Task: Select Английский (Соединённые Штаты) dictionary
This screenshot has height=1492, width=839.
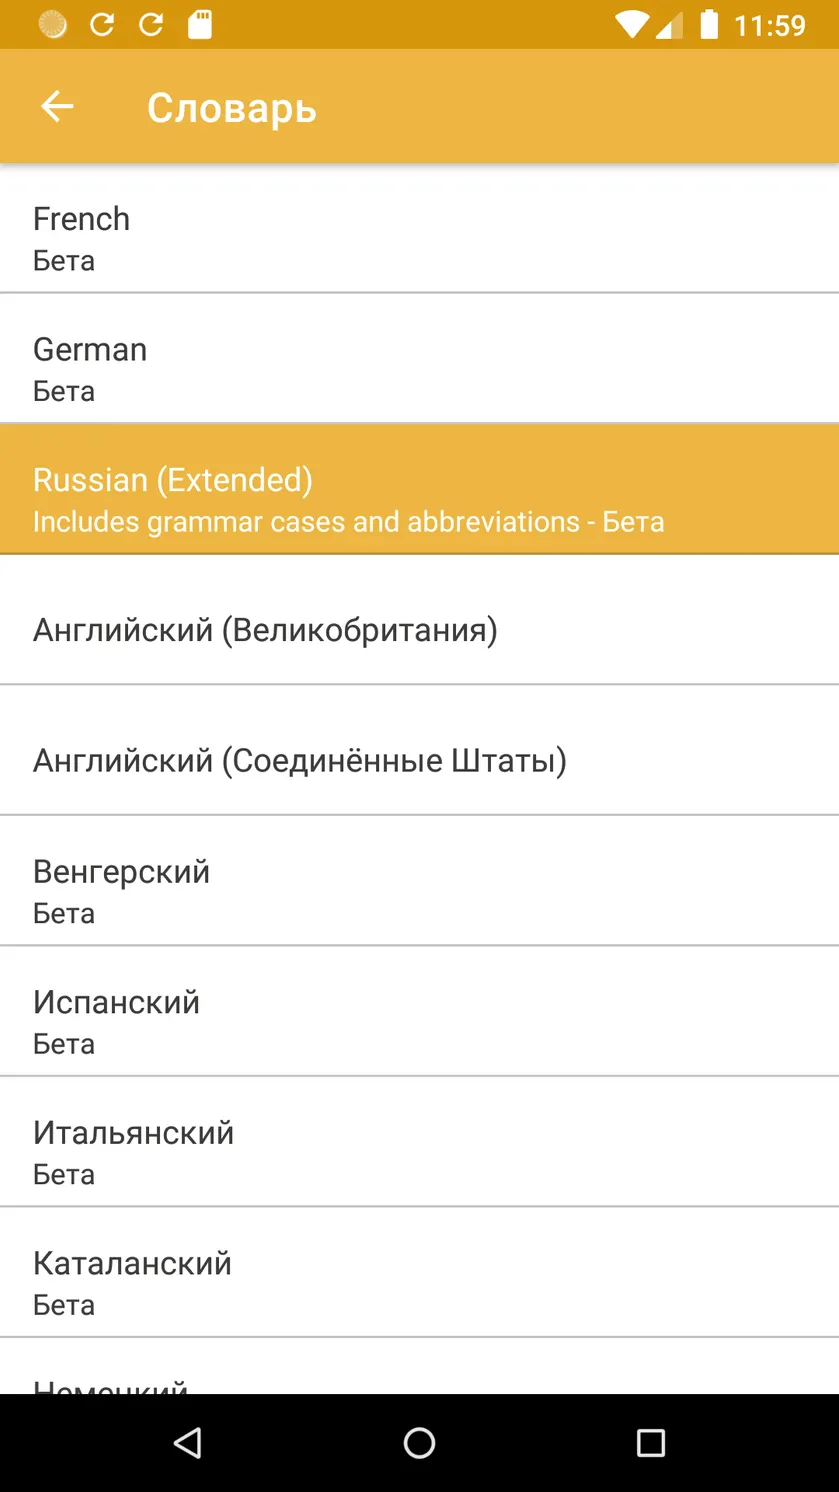Action: point(419,750)
